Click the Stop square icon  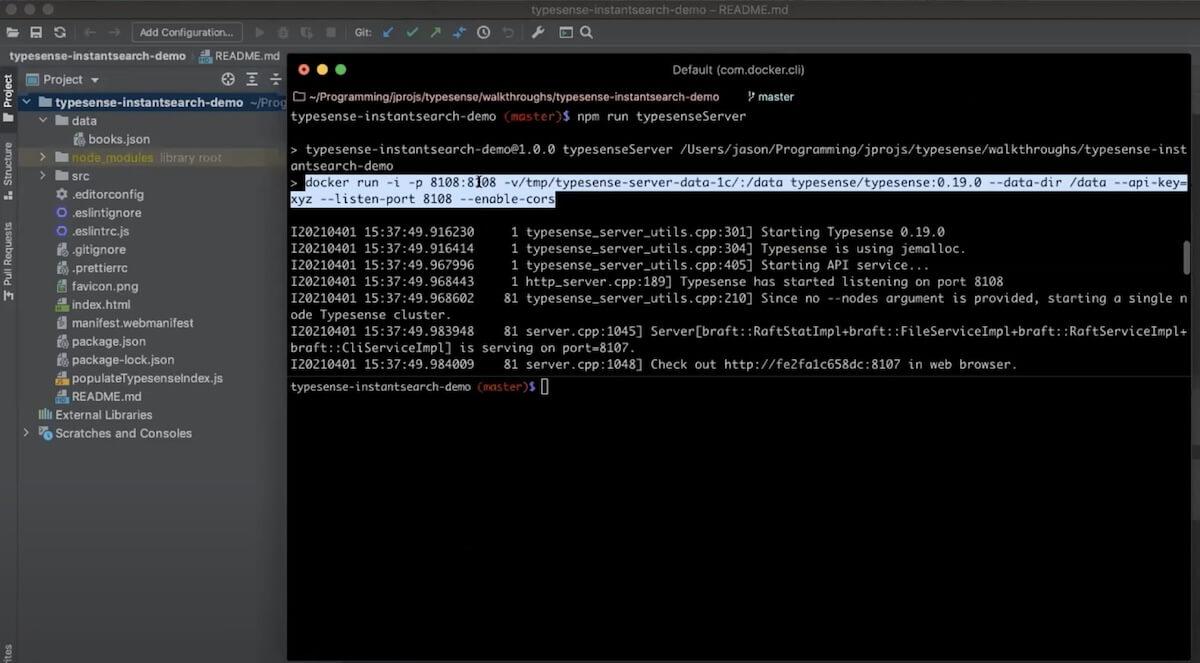tap(331, 32)
